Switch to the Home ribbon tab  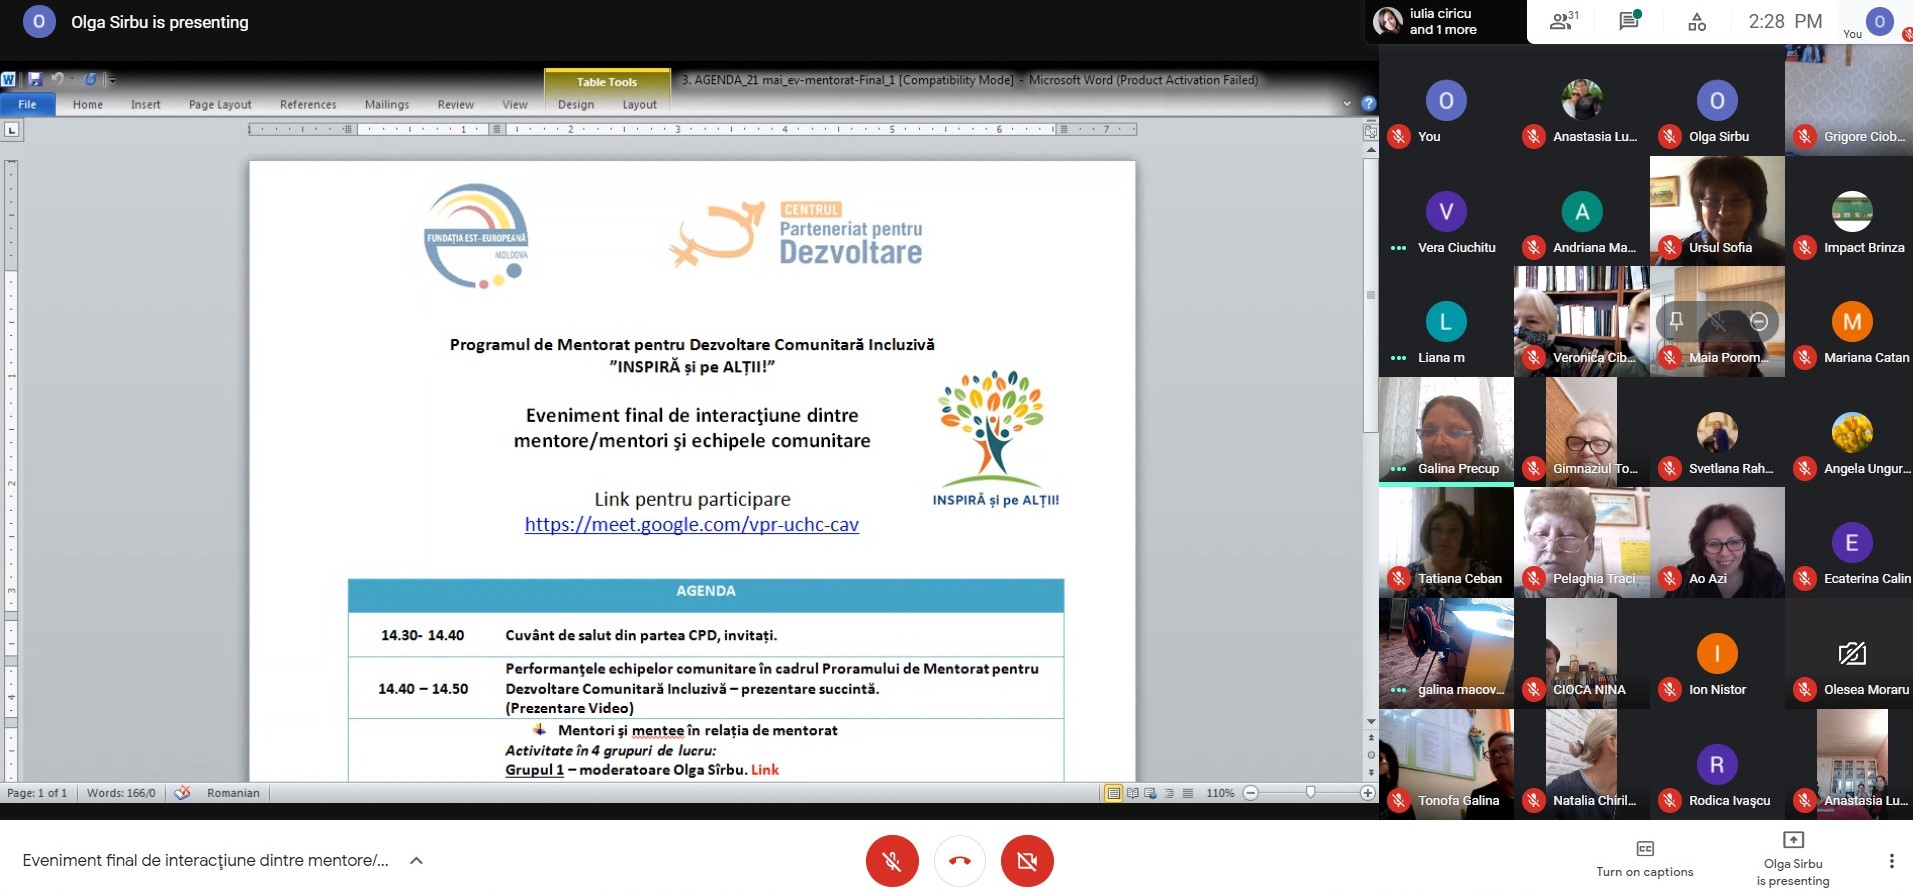88,104
